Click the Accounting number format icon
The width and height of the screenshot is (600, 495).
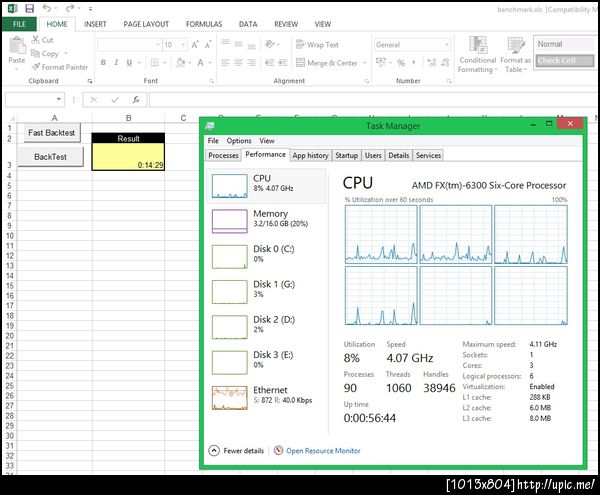click(381, 62)
